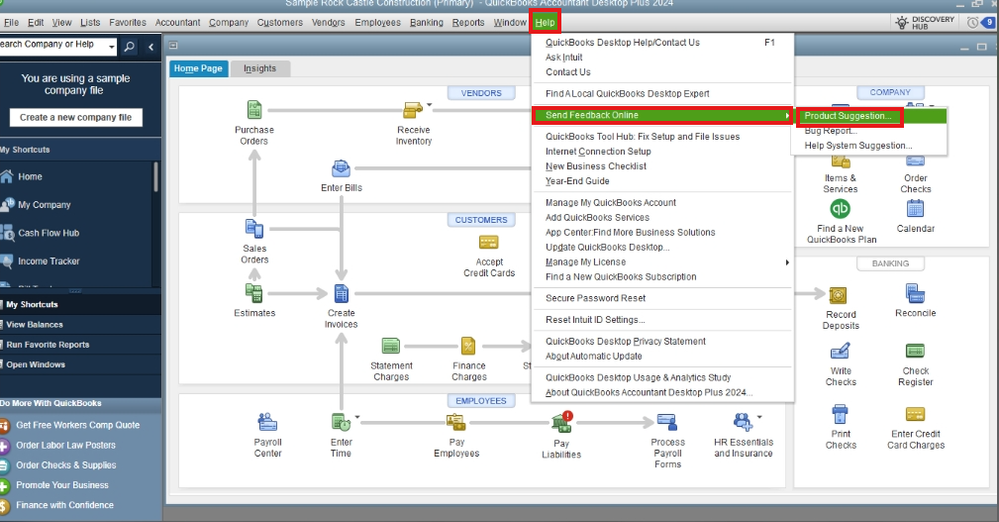Open the Payroll Center icon

coord(268,422)
